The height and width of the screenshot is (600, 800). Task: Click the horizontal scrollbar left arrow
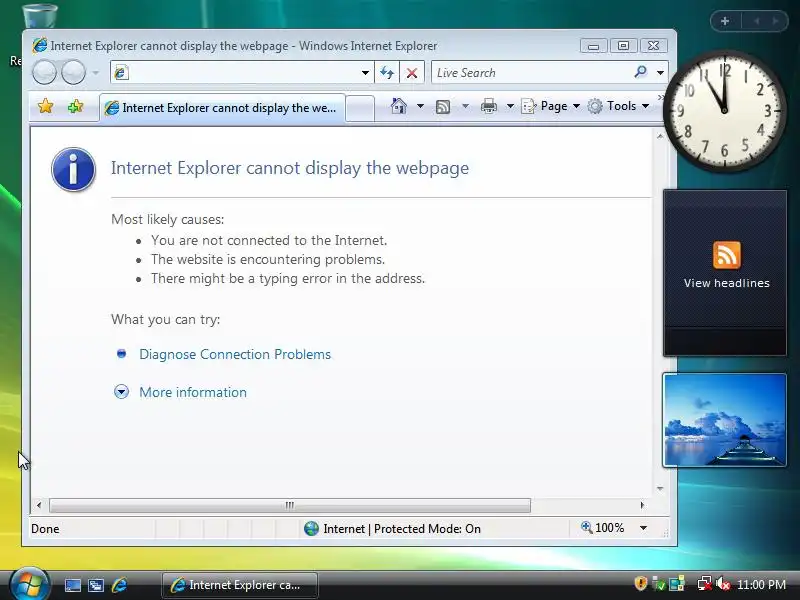coord(39,505)
